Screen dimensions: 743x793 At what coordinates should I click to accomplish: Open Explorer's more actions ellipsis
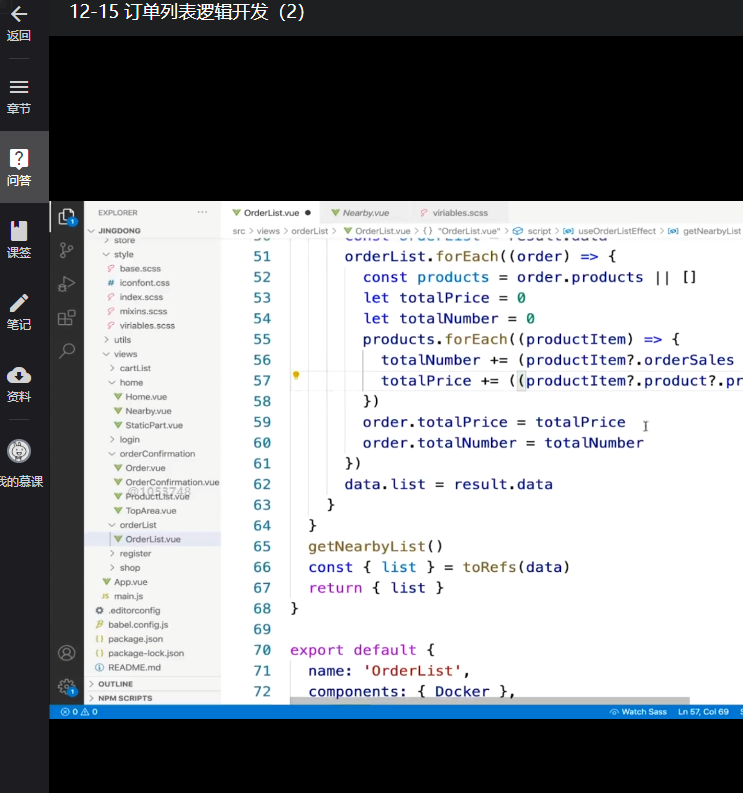[x=203, y=212]
